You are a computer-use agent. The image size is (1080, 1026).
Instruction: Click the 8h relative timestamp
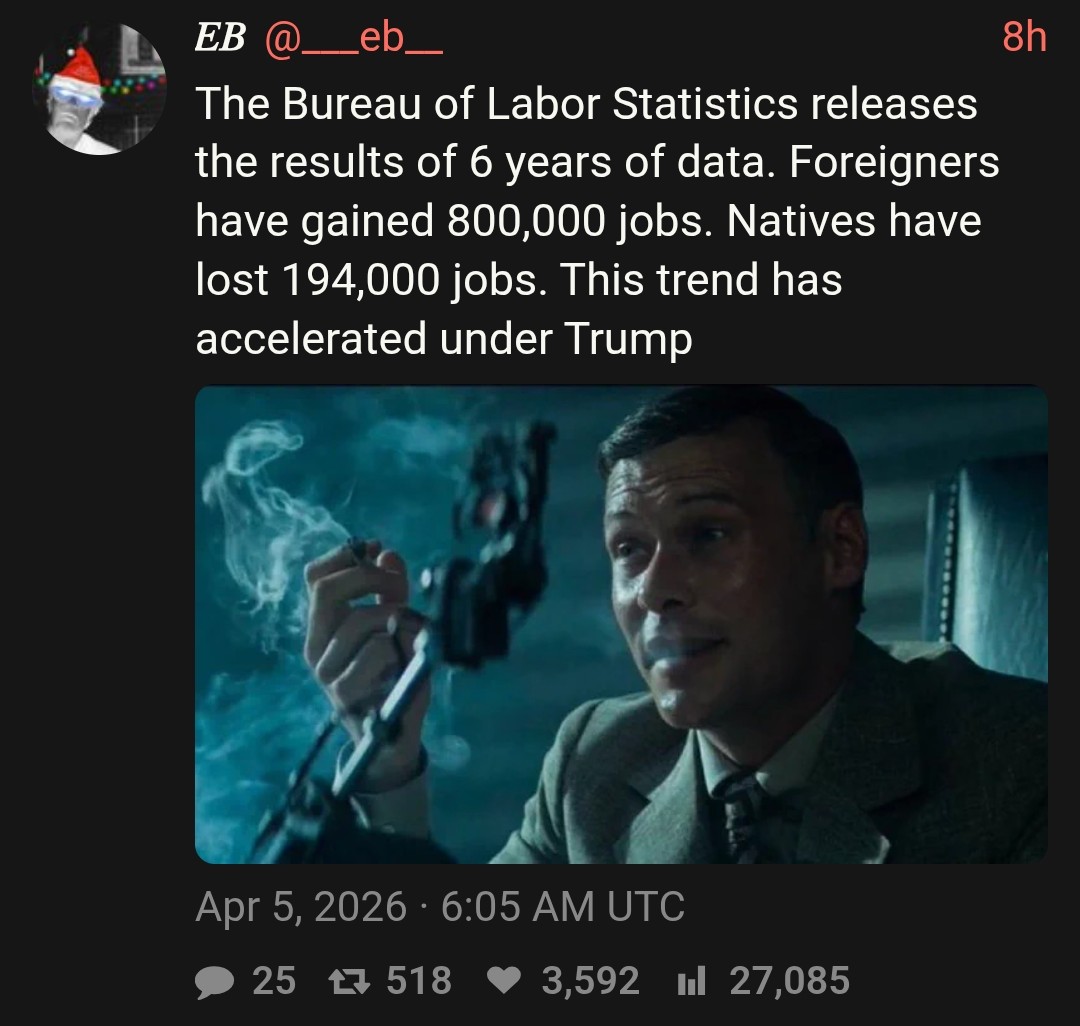1024,38
